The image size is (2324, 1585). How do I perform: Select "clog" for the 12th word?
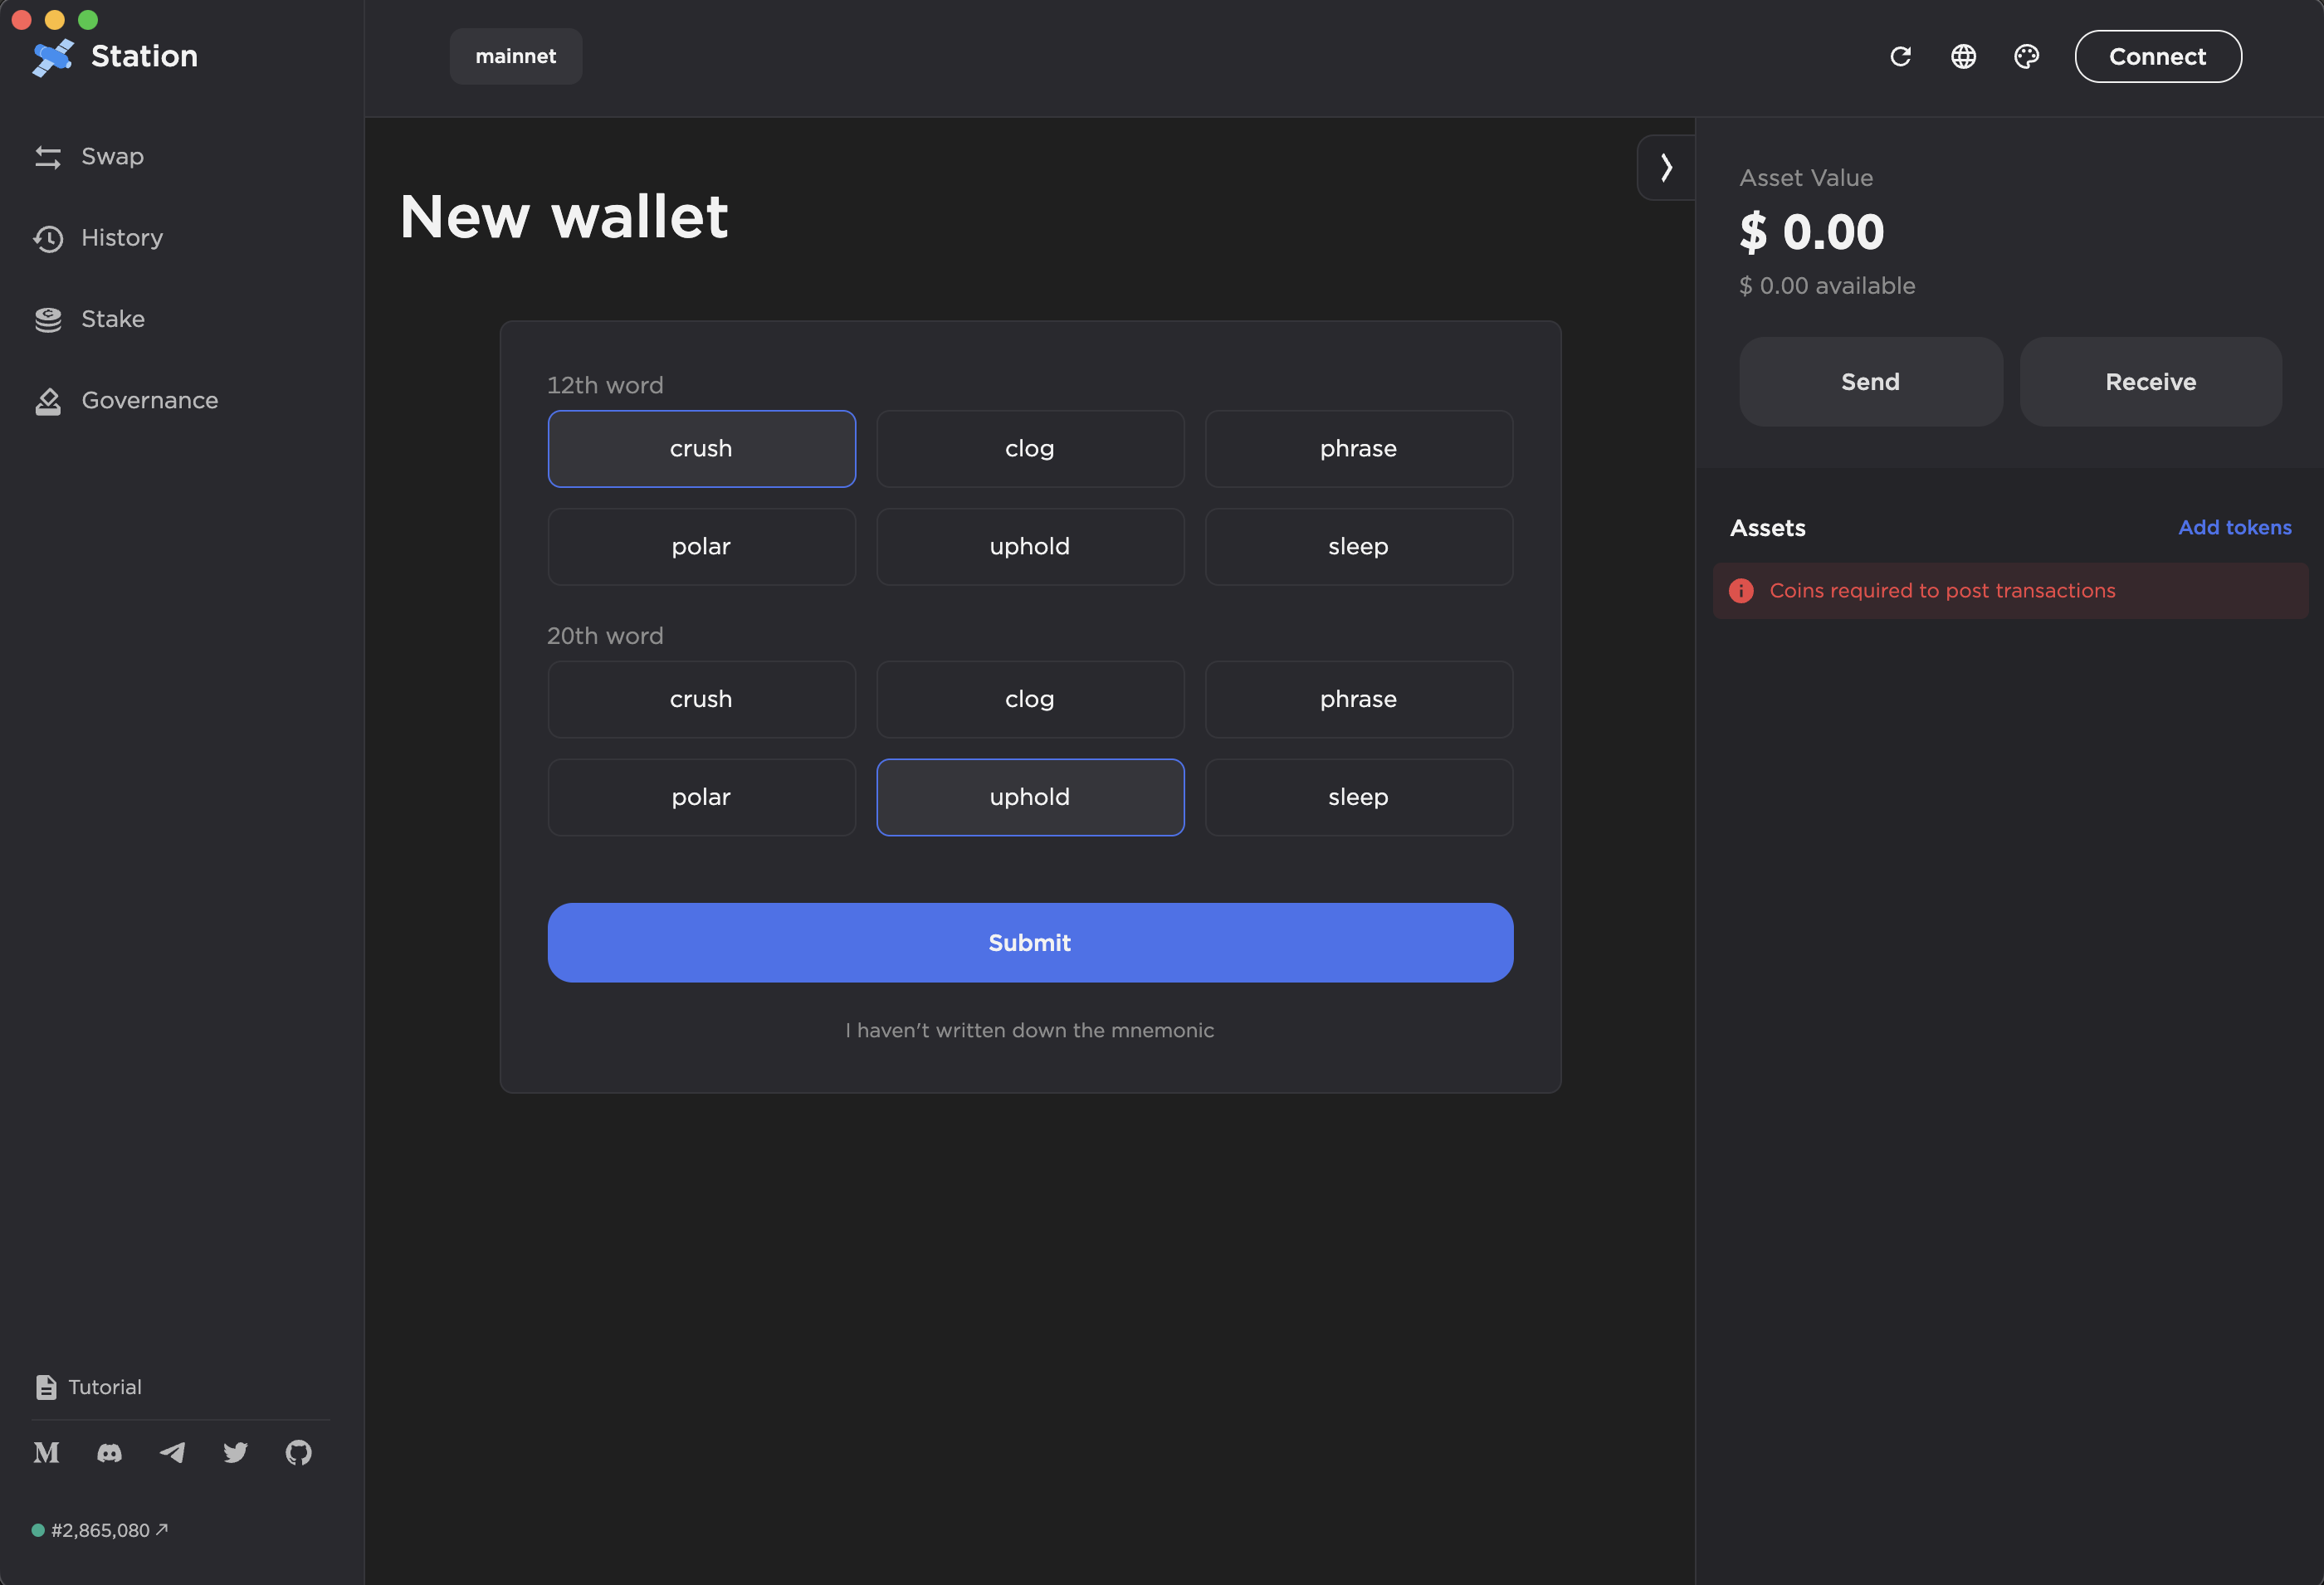coord(1029,449)
